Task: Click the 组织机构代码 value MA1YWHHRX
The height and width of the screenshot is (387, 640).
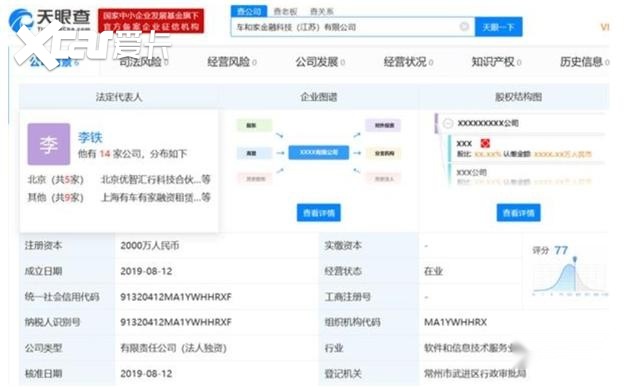Action: click(x=456, y=322)
